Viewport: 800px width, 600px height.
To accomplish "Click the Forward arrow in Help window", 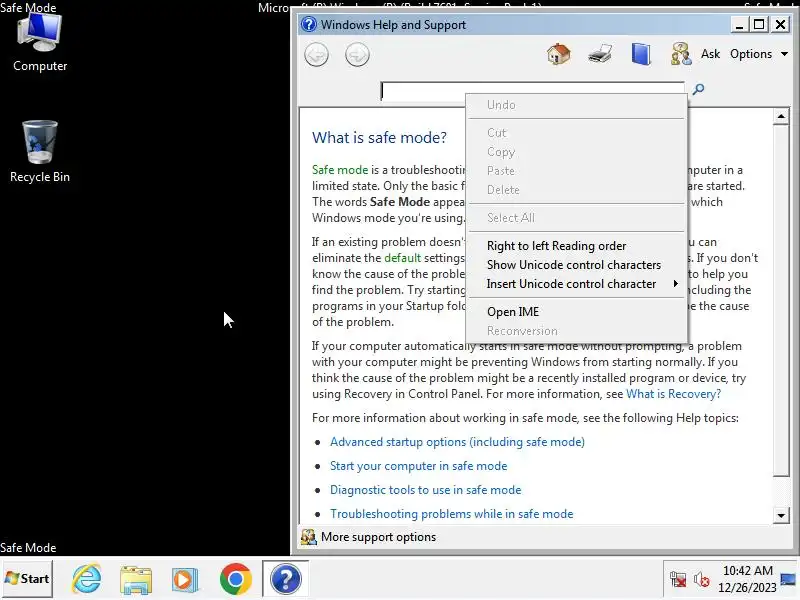I will [x=357, y=55].
